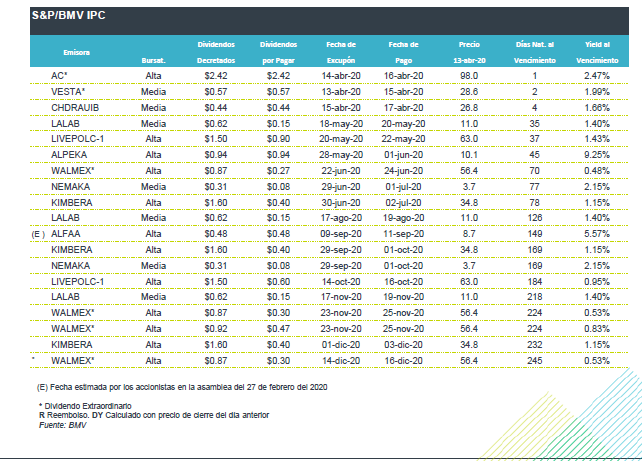
Task: Select the 14-dic-20 ex-coupon date
Action: tap(341, 361)
